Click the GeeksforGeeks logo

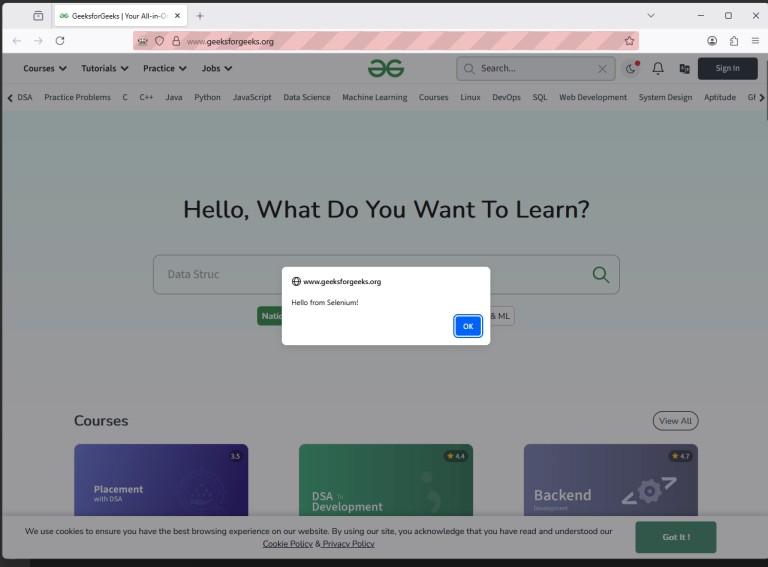[x=386, y=69]
